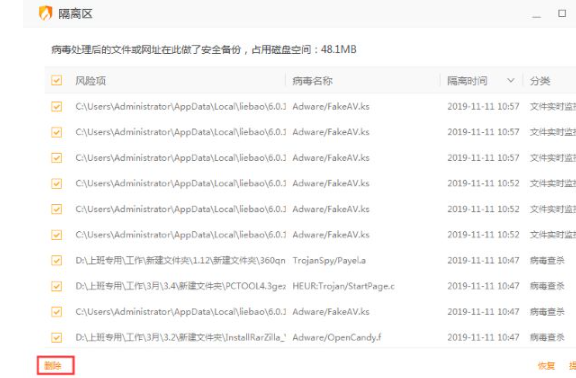Click the path ending with 360qn
The width and height of the screenshot is (576, 378).
(x=180, y=260)
